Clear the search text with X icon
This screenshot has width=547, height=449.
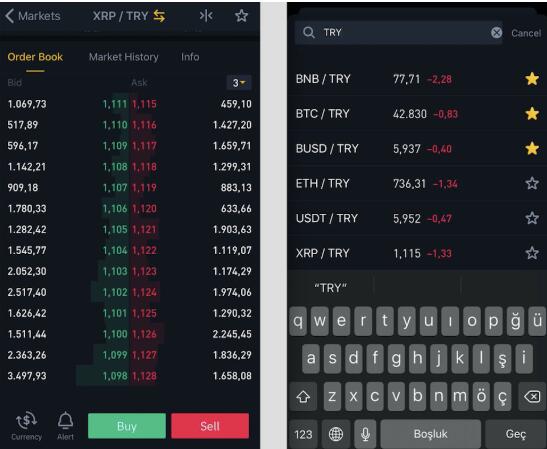tap(496, 33)
